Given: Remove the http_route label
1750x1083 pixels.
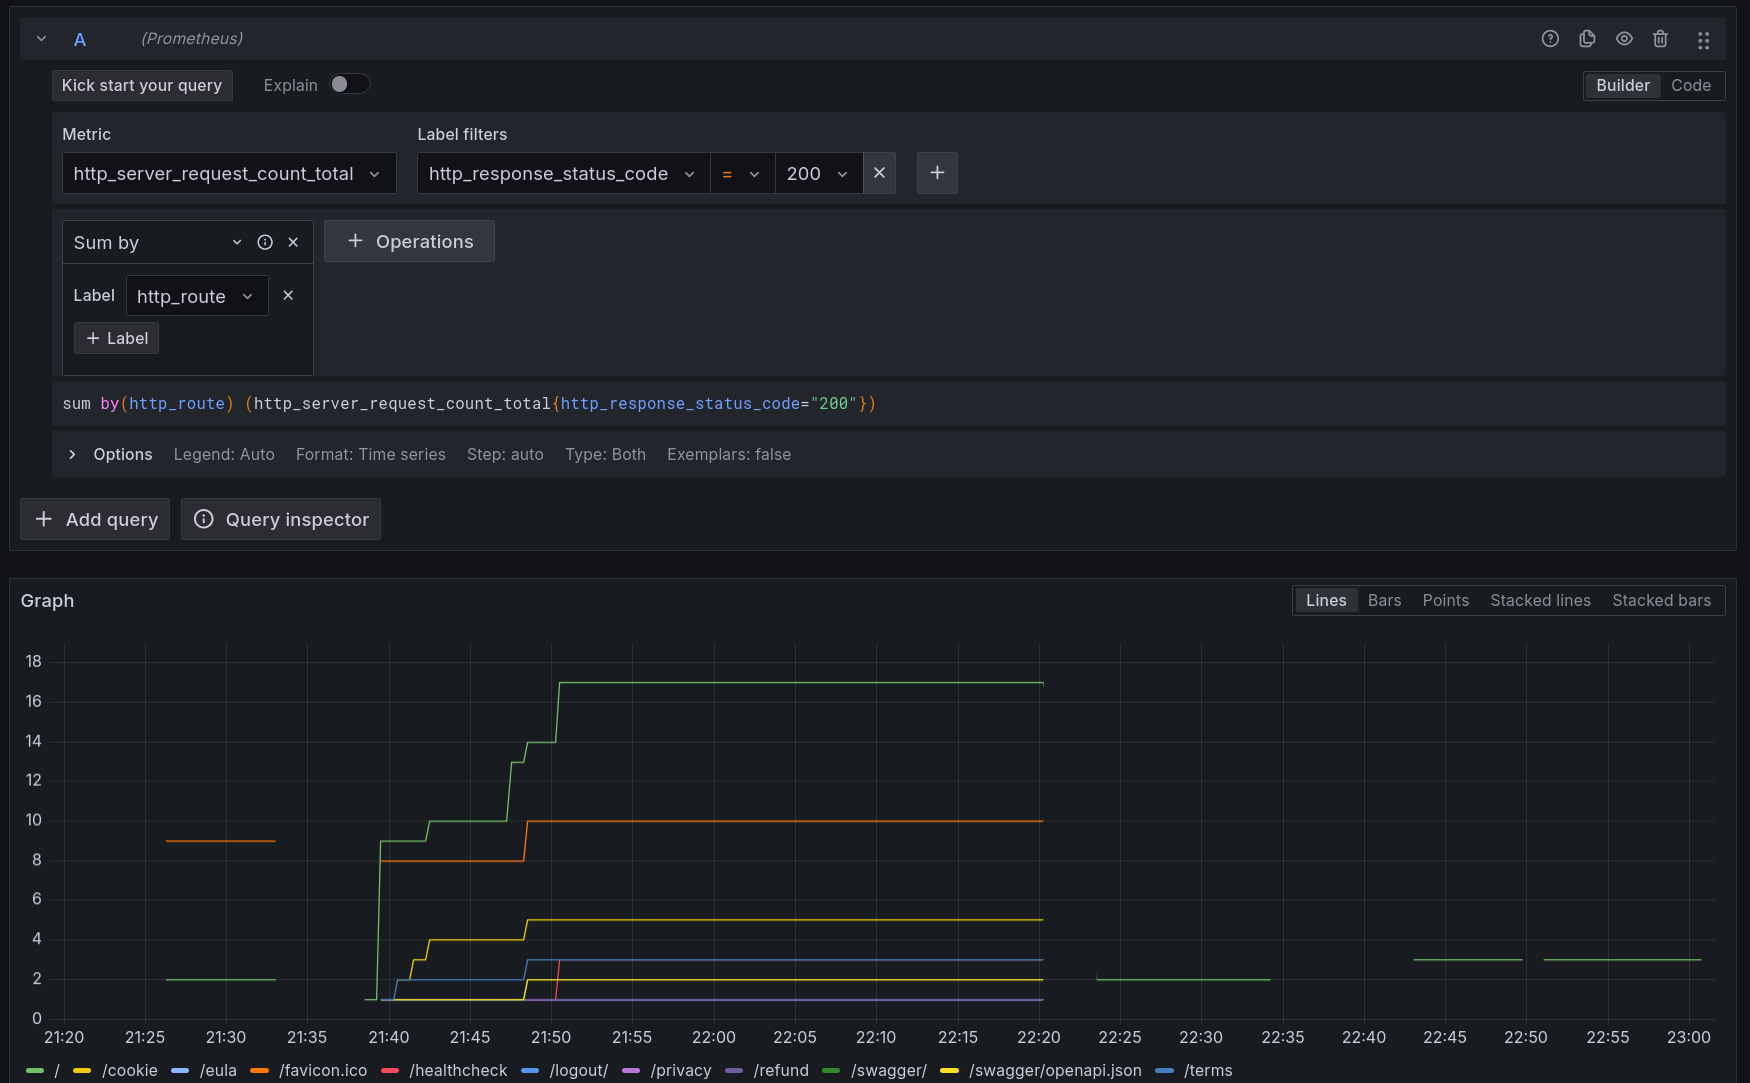Looking at the screenshot, I should coord(288,295).
